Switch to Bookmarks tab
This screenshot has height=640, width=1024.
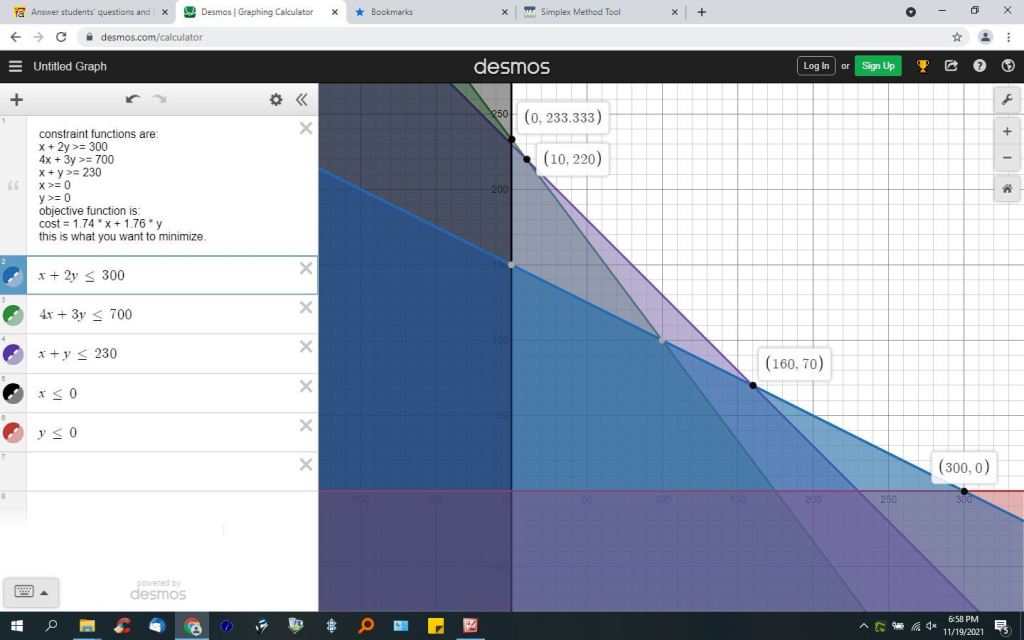coord(431,12)
